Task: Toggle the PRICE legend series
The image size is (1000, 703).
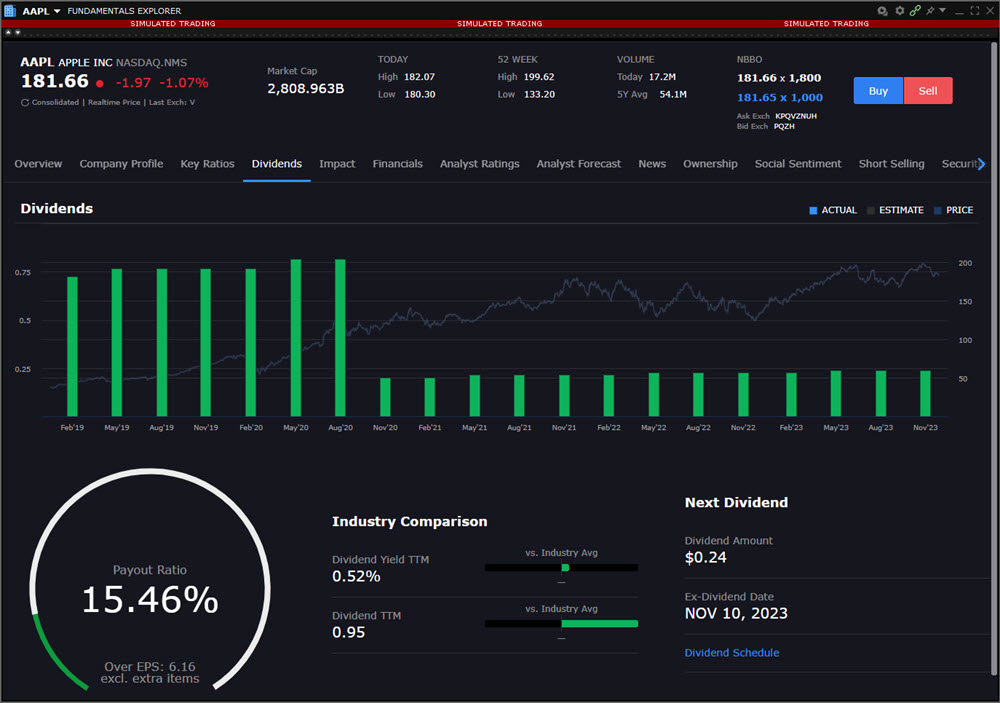Action: pyautogui.click(x=953, y=211)
